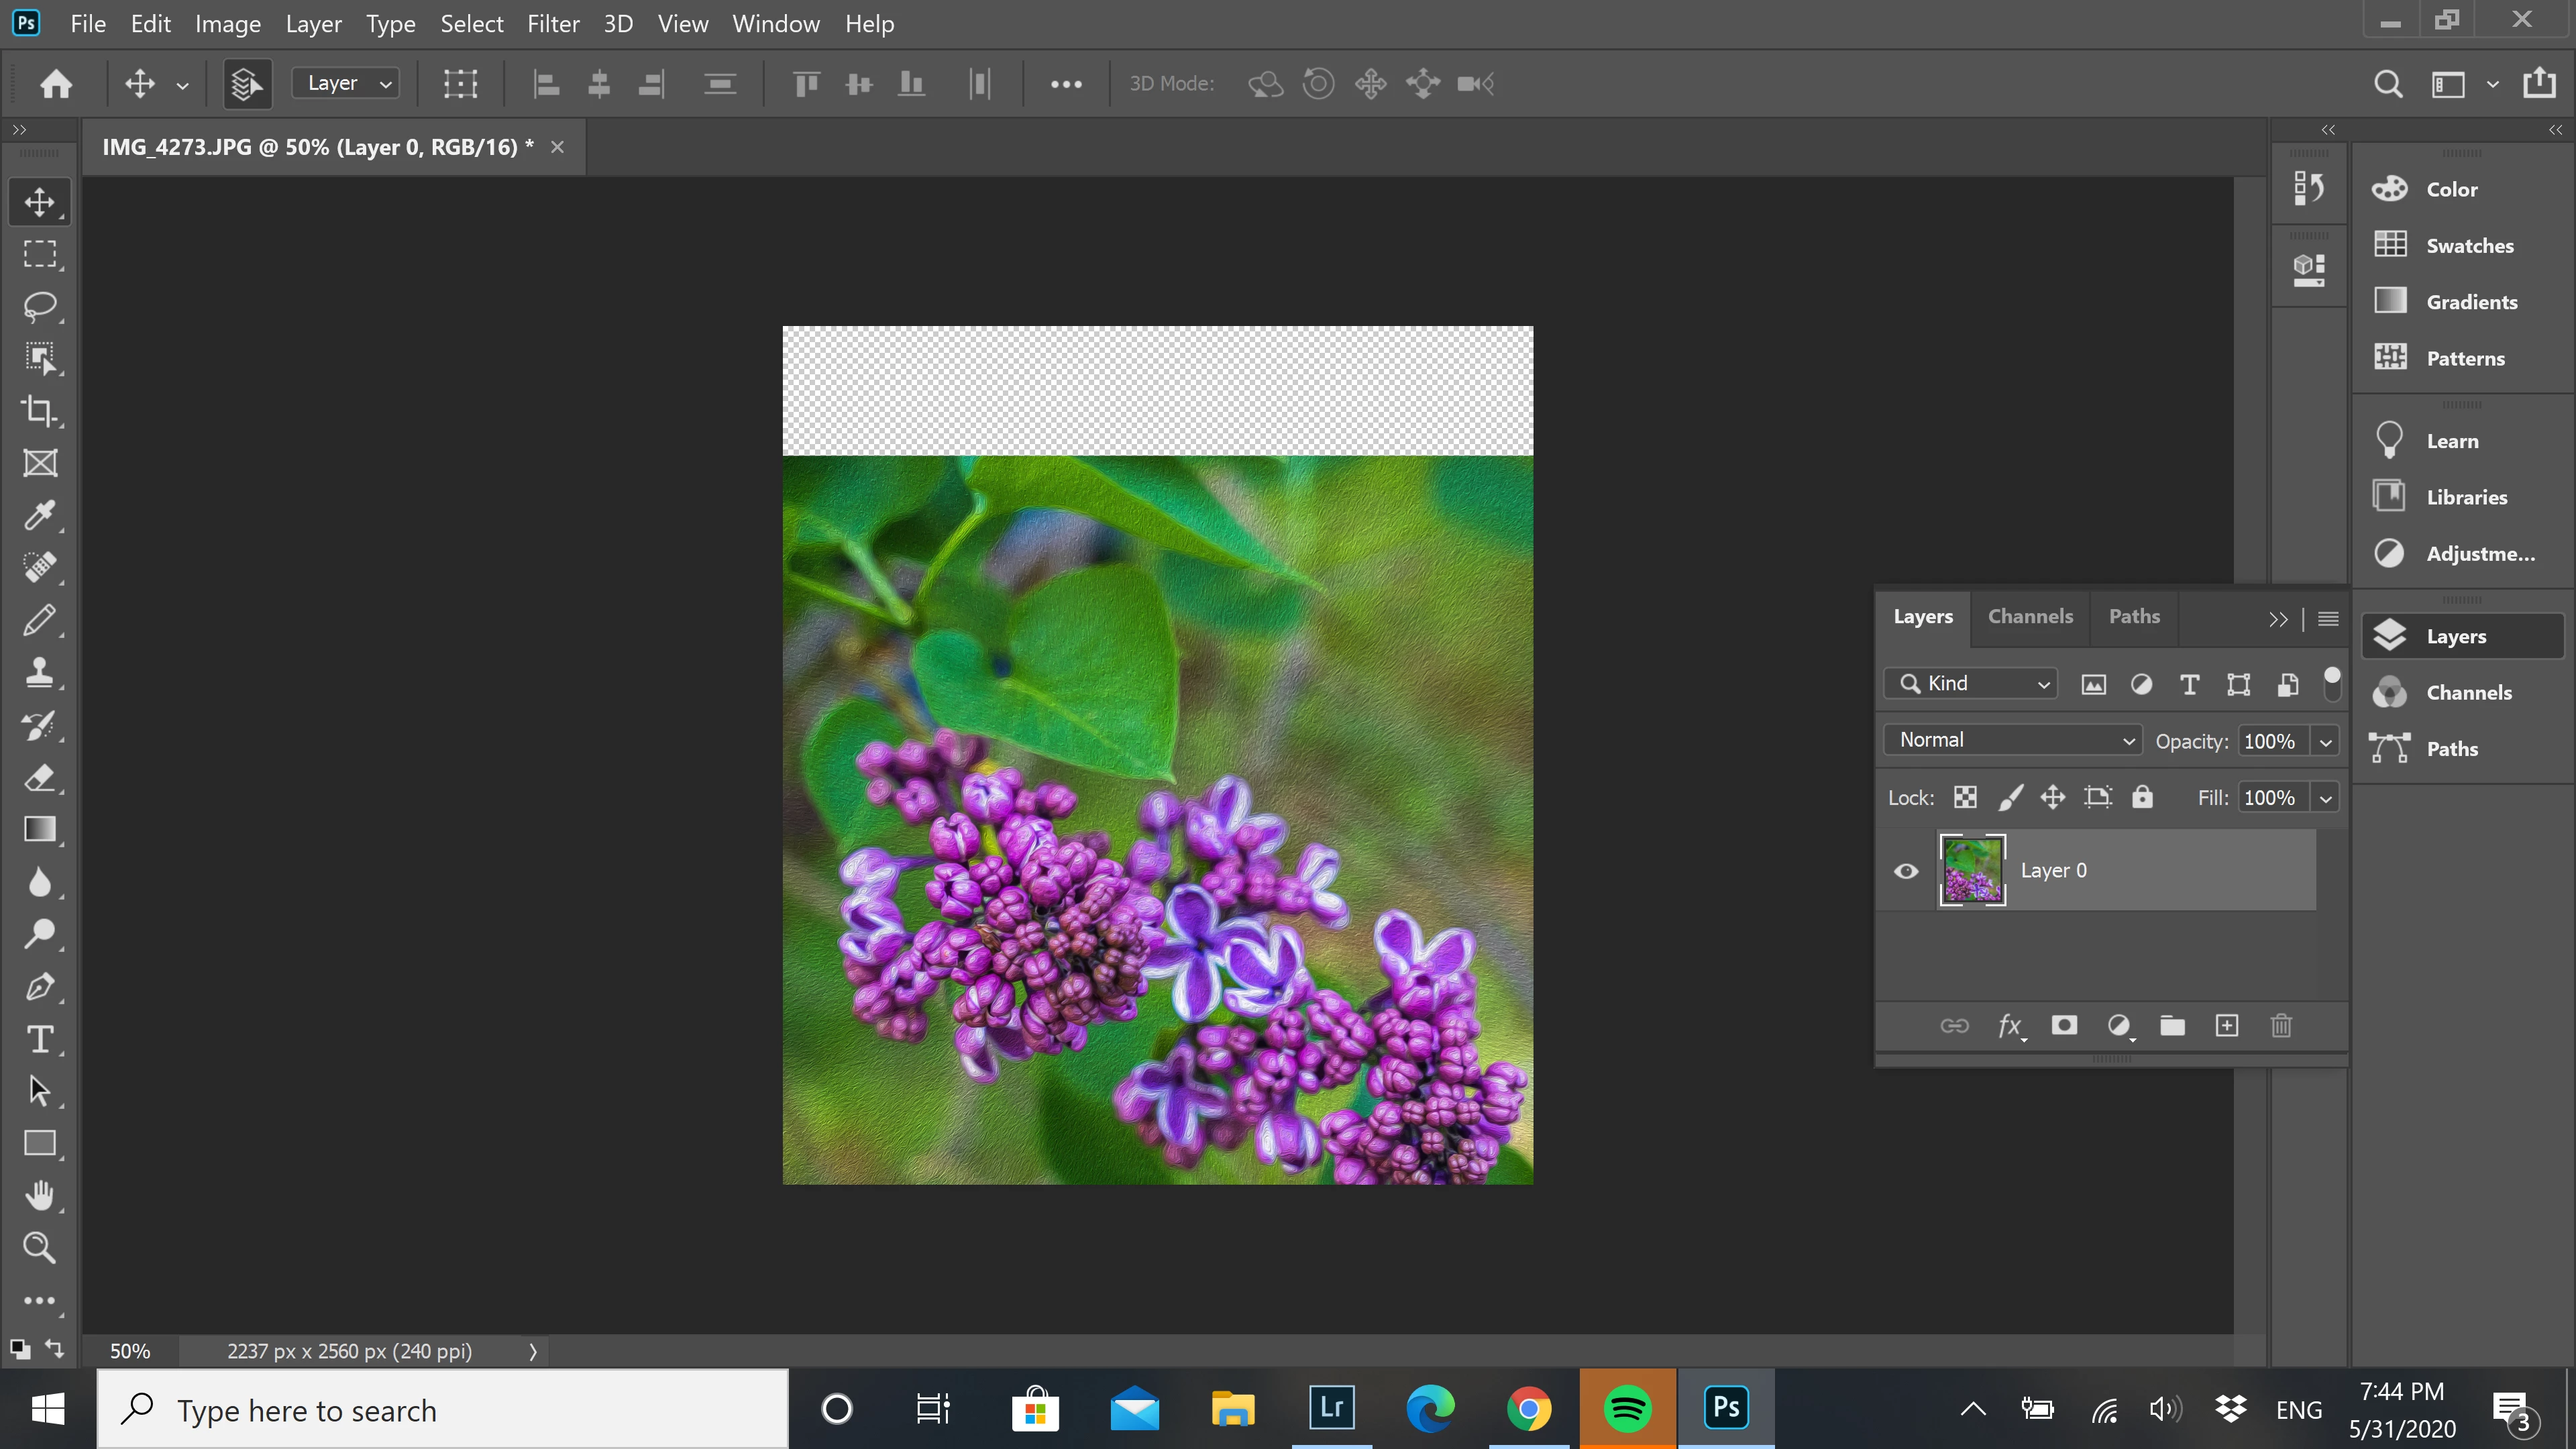2576x1449 pixels.
Task: Open the Swatches panel
Action: point(2468,246)
